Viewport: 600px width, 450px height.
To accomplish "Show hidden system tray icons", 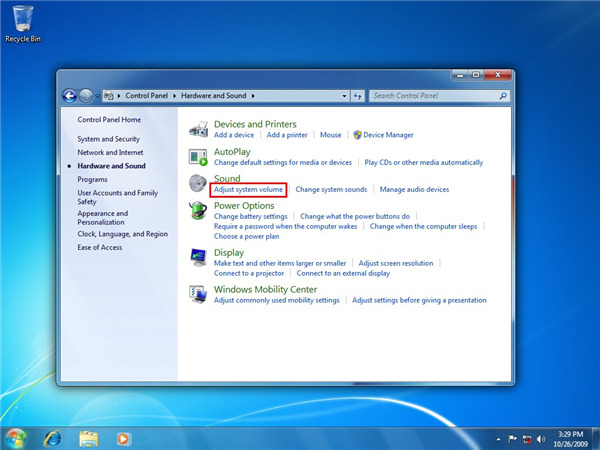I will pos(498,439).
